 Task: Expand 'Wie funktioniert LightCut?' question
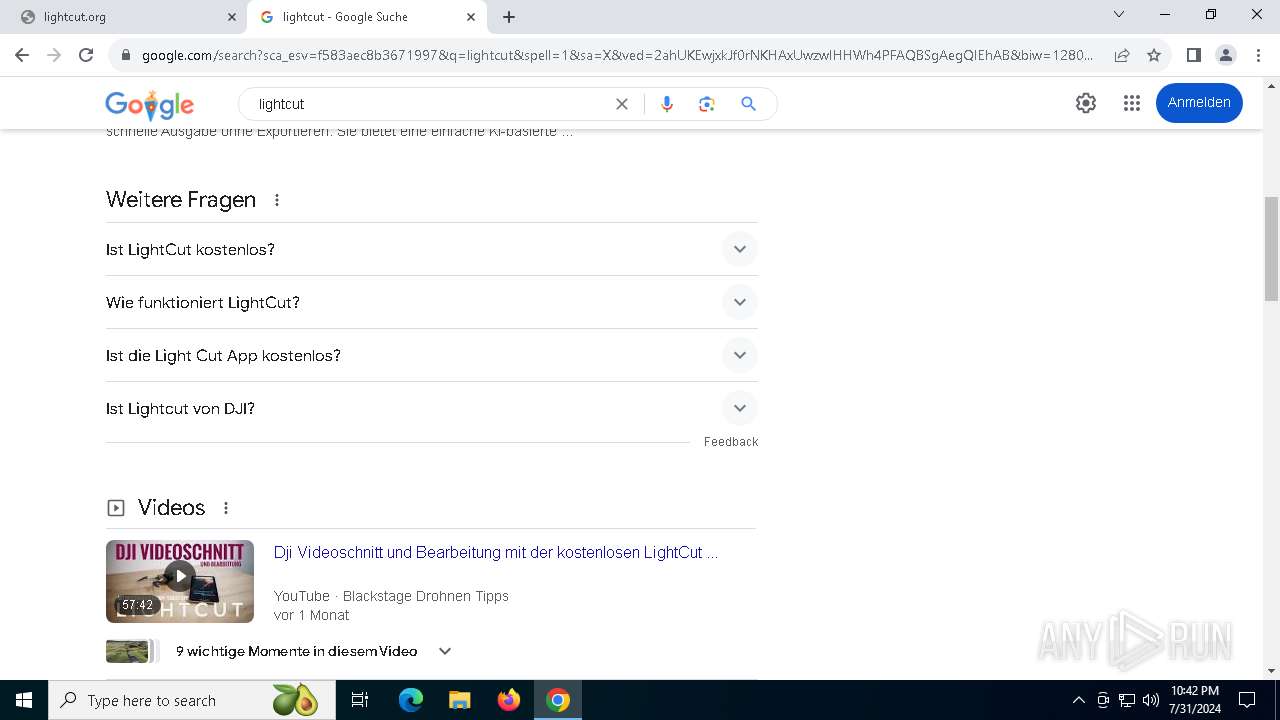[432, 302]
